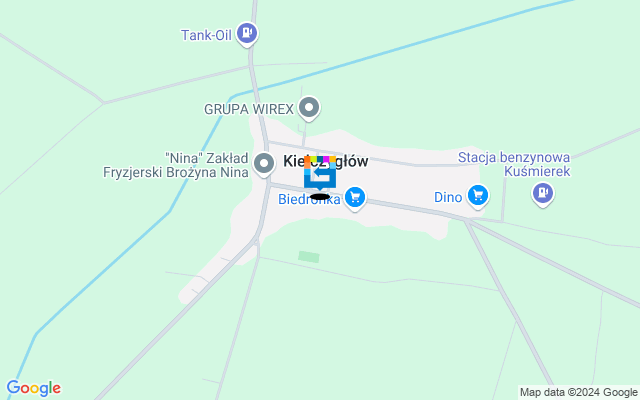Open Stacja benzynowa Kuśmierek label
This screenshot has width=640, height=400.
[514, 164]
